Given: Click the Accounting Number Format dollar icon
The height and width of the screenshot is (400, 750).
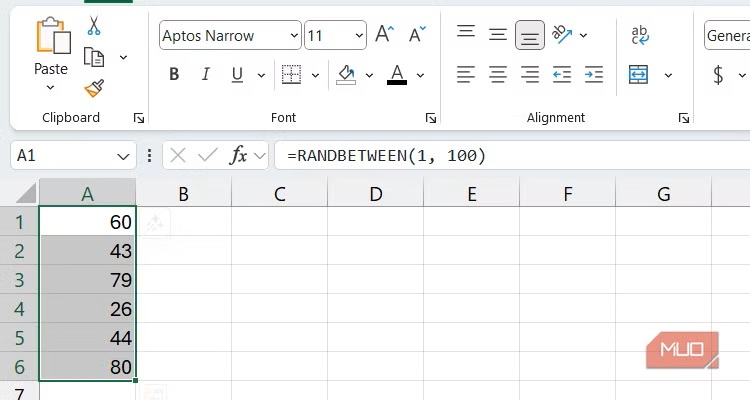Looking at the screenshot, I should tap(718, 75).
